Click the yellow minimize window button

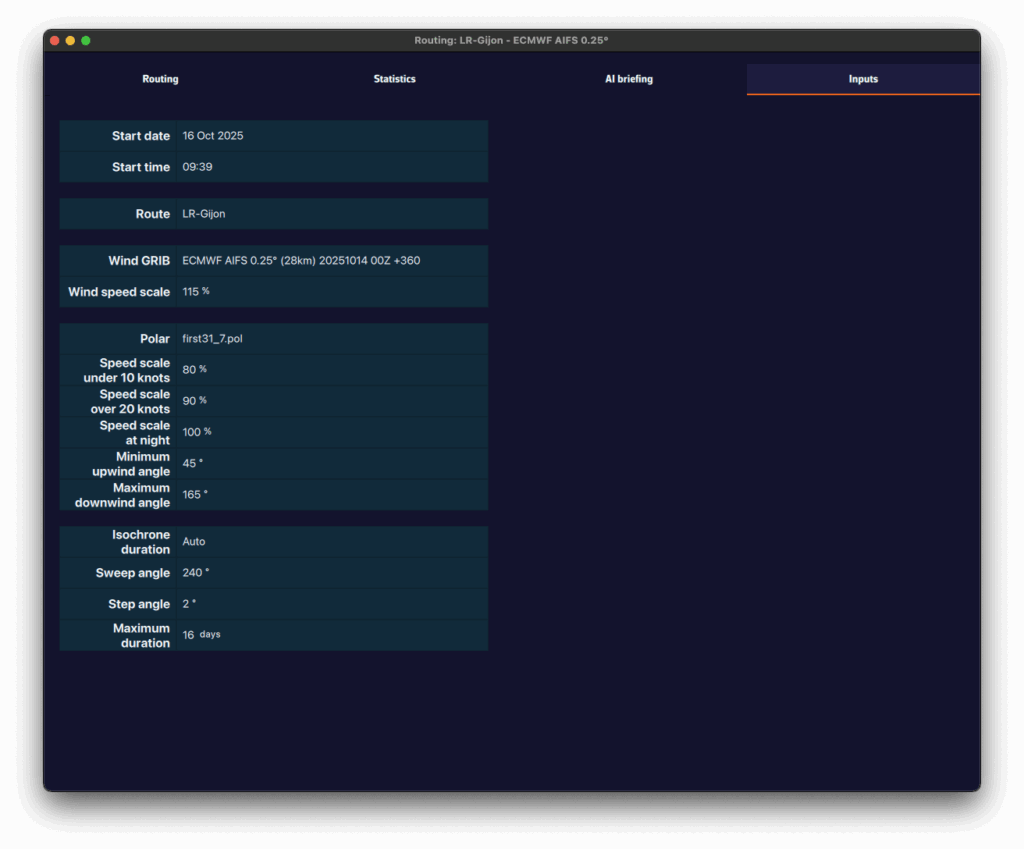[x=70, y=40]
